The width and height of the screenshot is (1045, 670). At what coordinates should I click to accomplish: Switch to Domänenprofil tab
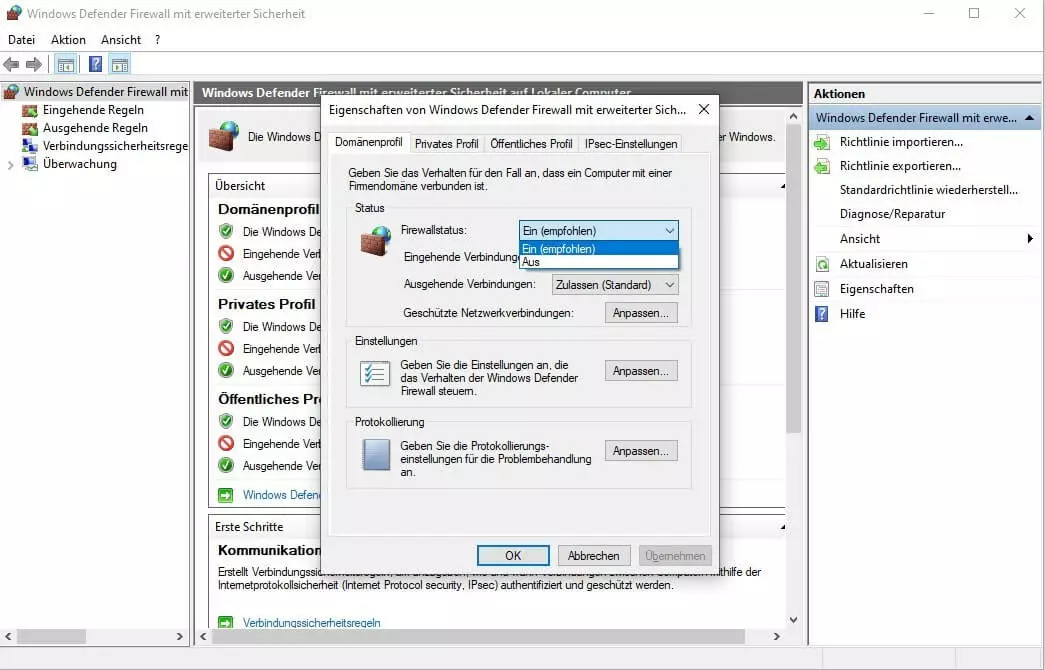click(x=369, y=143)
